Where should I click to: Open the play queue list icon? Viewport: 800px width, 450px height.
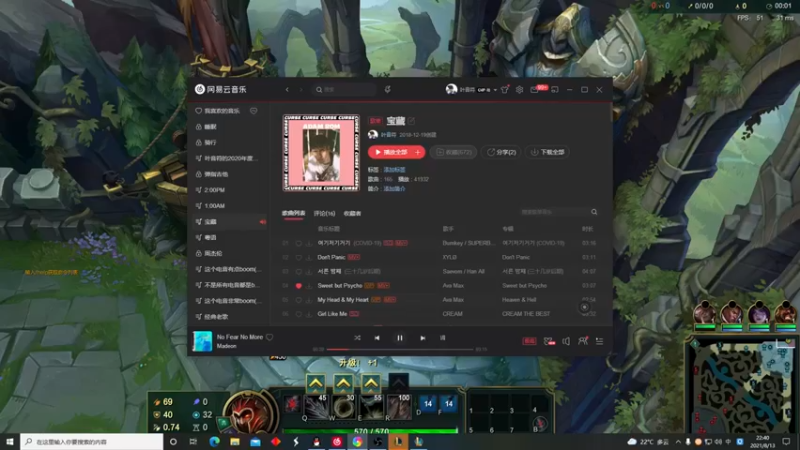[599, 341]
